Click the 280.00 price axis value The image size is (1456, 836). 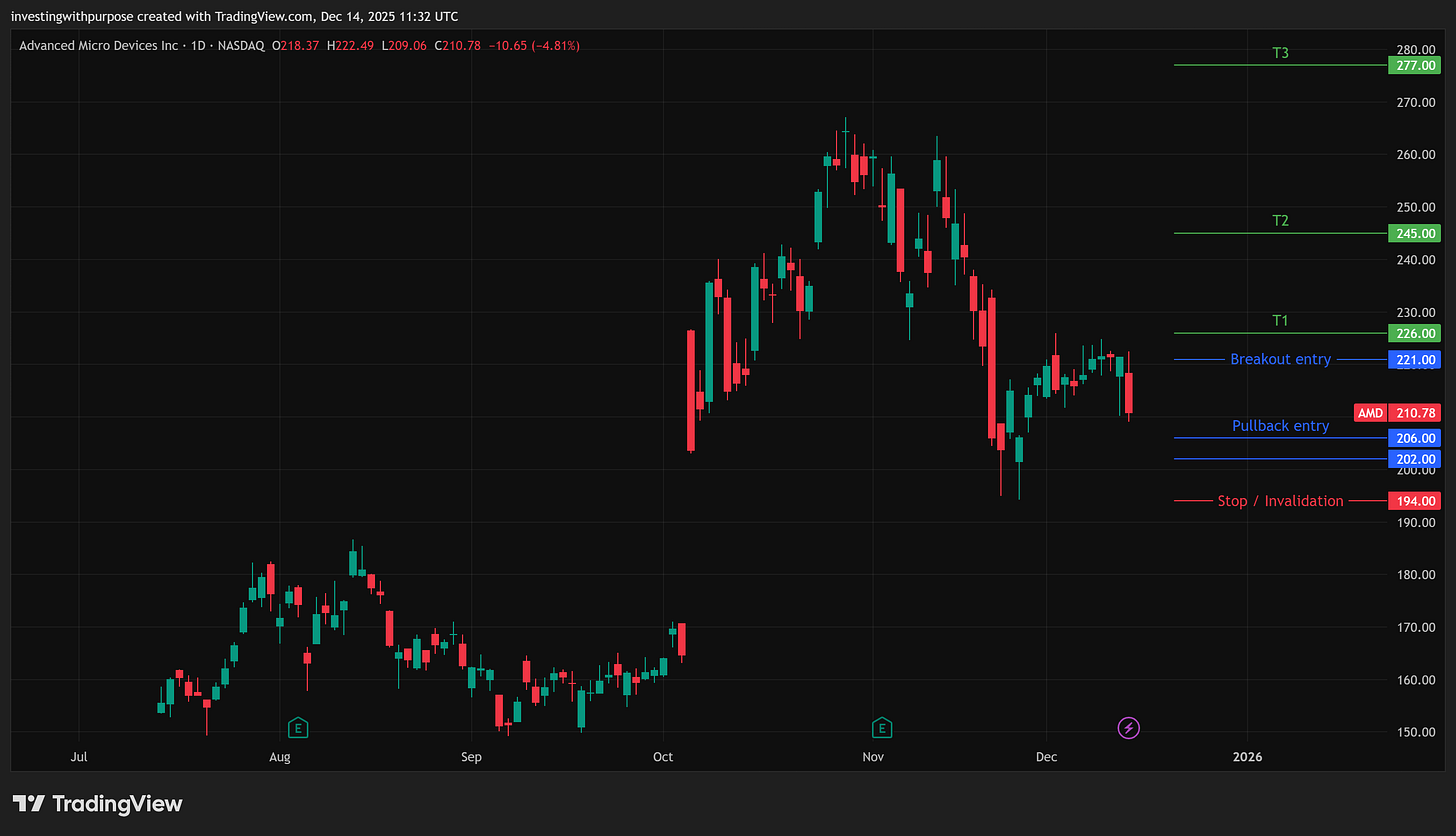coord(1416,50)
